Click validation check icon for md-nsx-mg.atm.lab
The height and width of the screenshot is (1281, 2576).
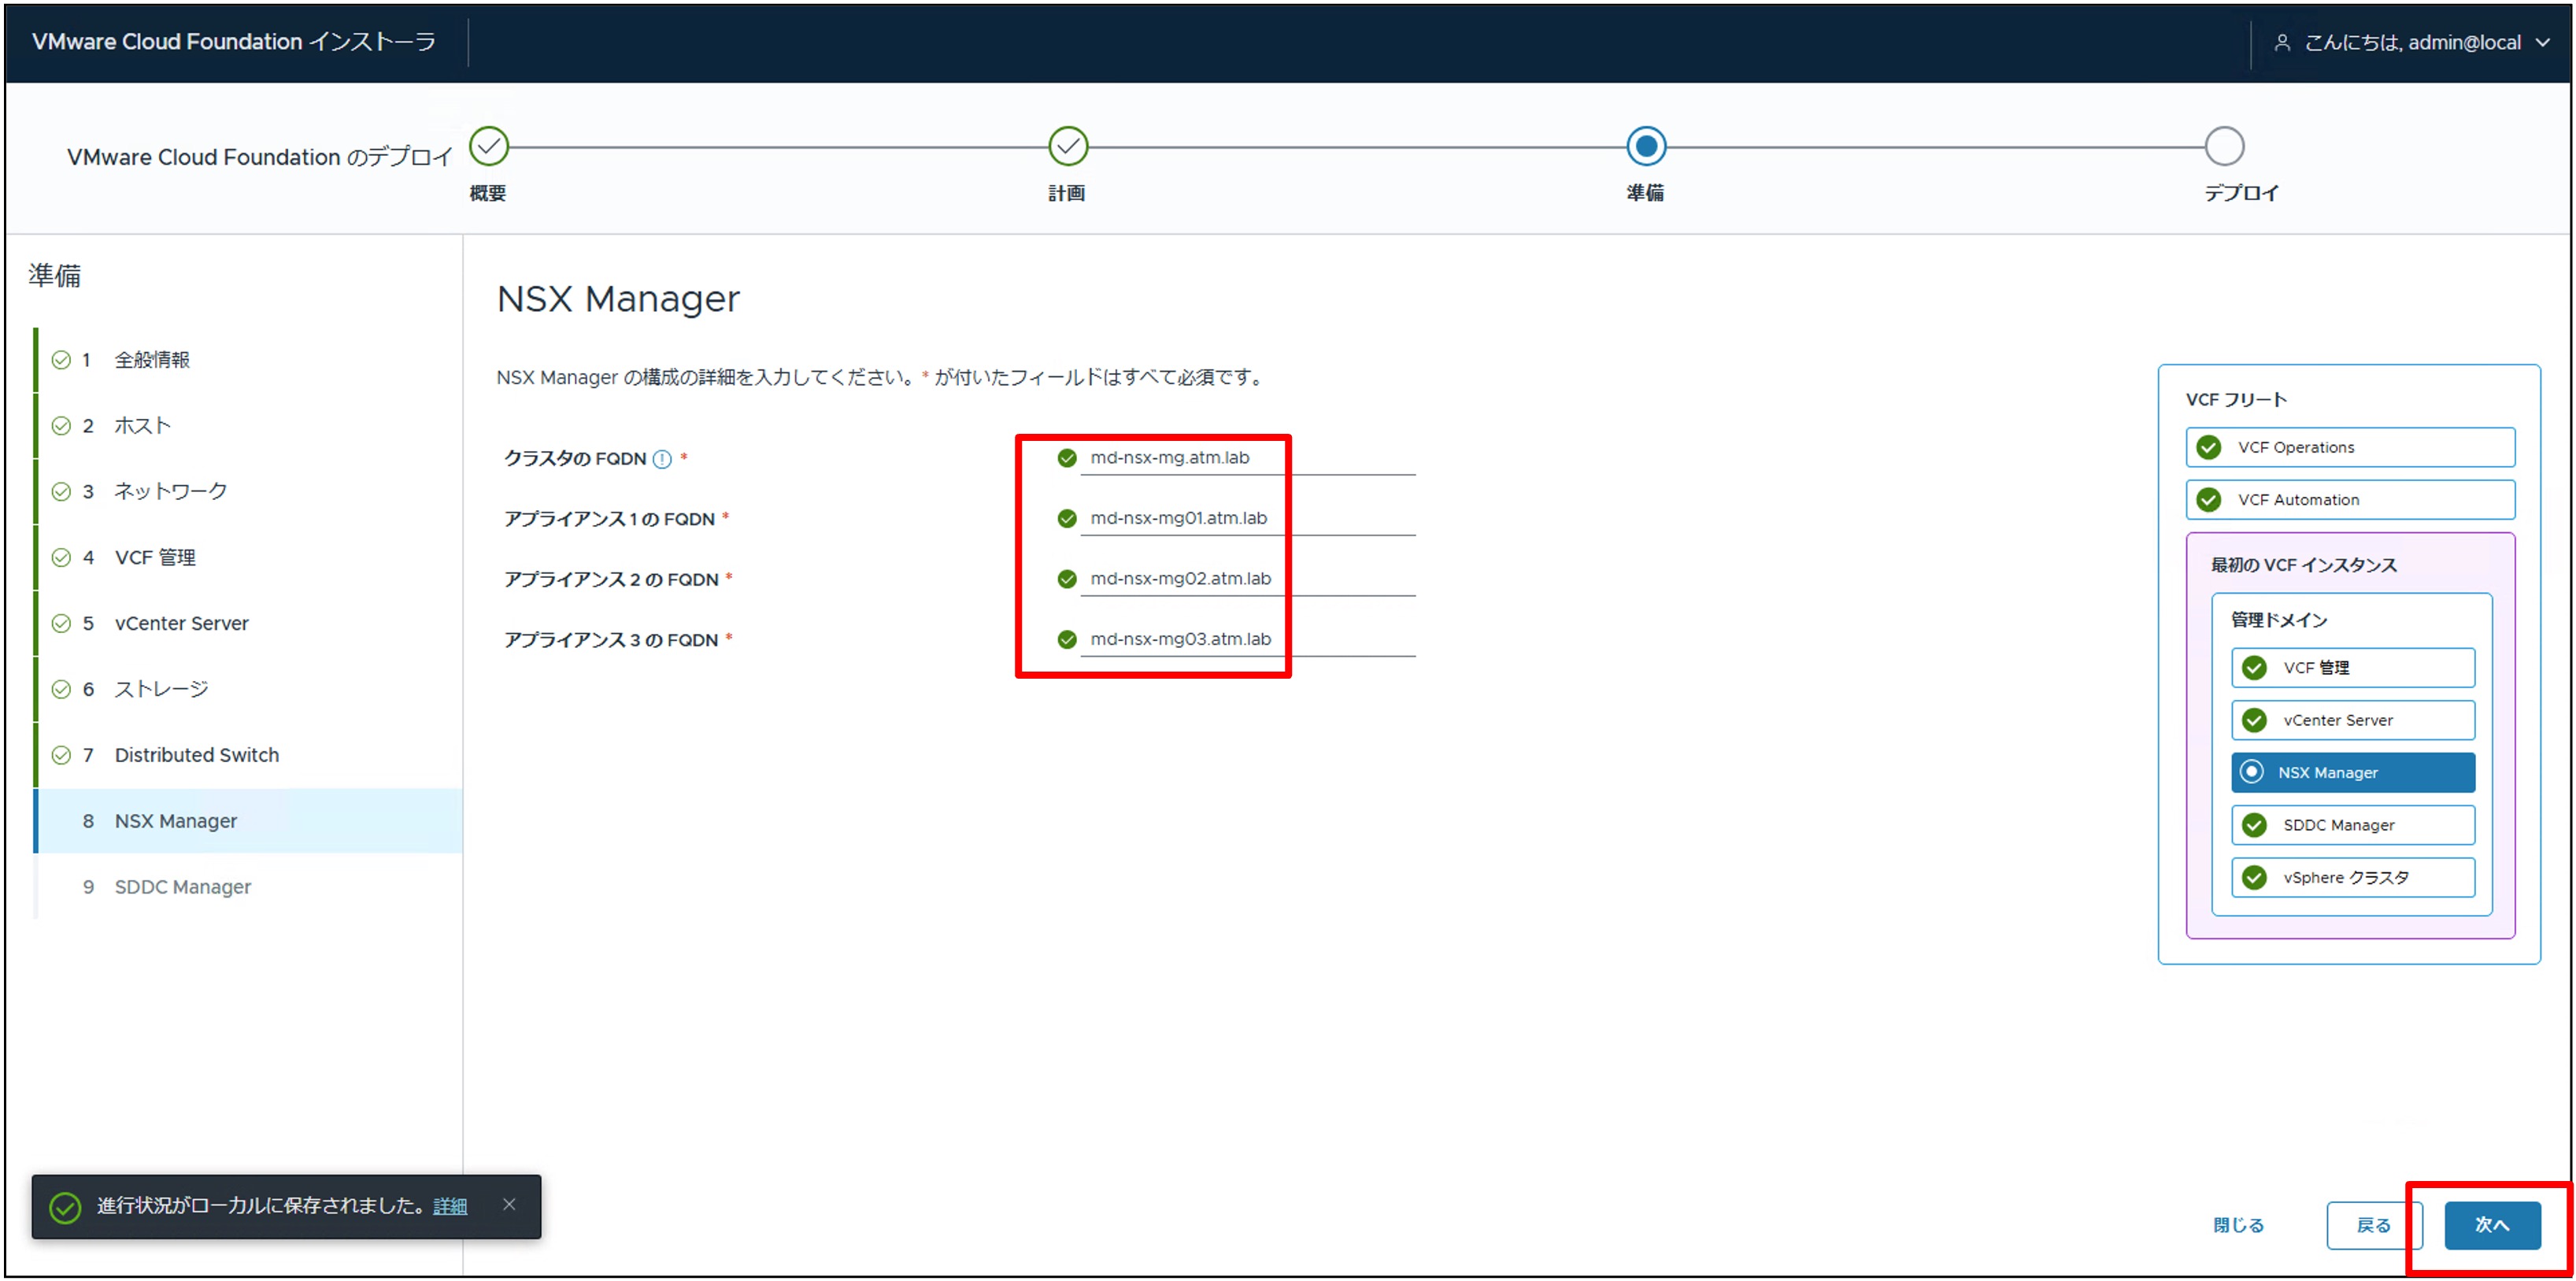pos(1067,459)
